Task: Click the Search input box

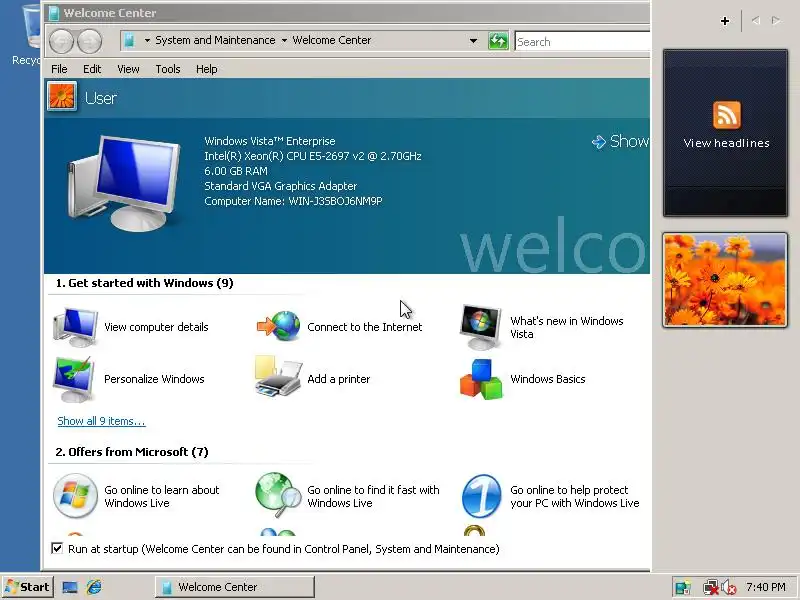Action: tap(582, 41)
